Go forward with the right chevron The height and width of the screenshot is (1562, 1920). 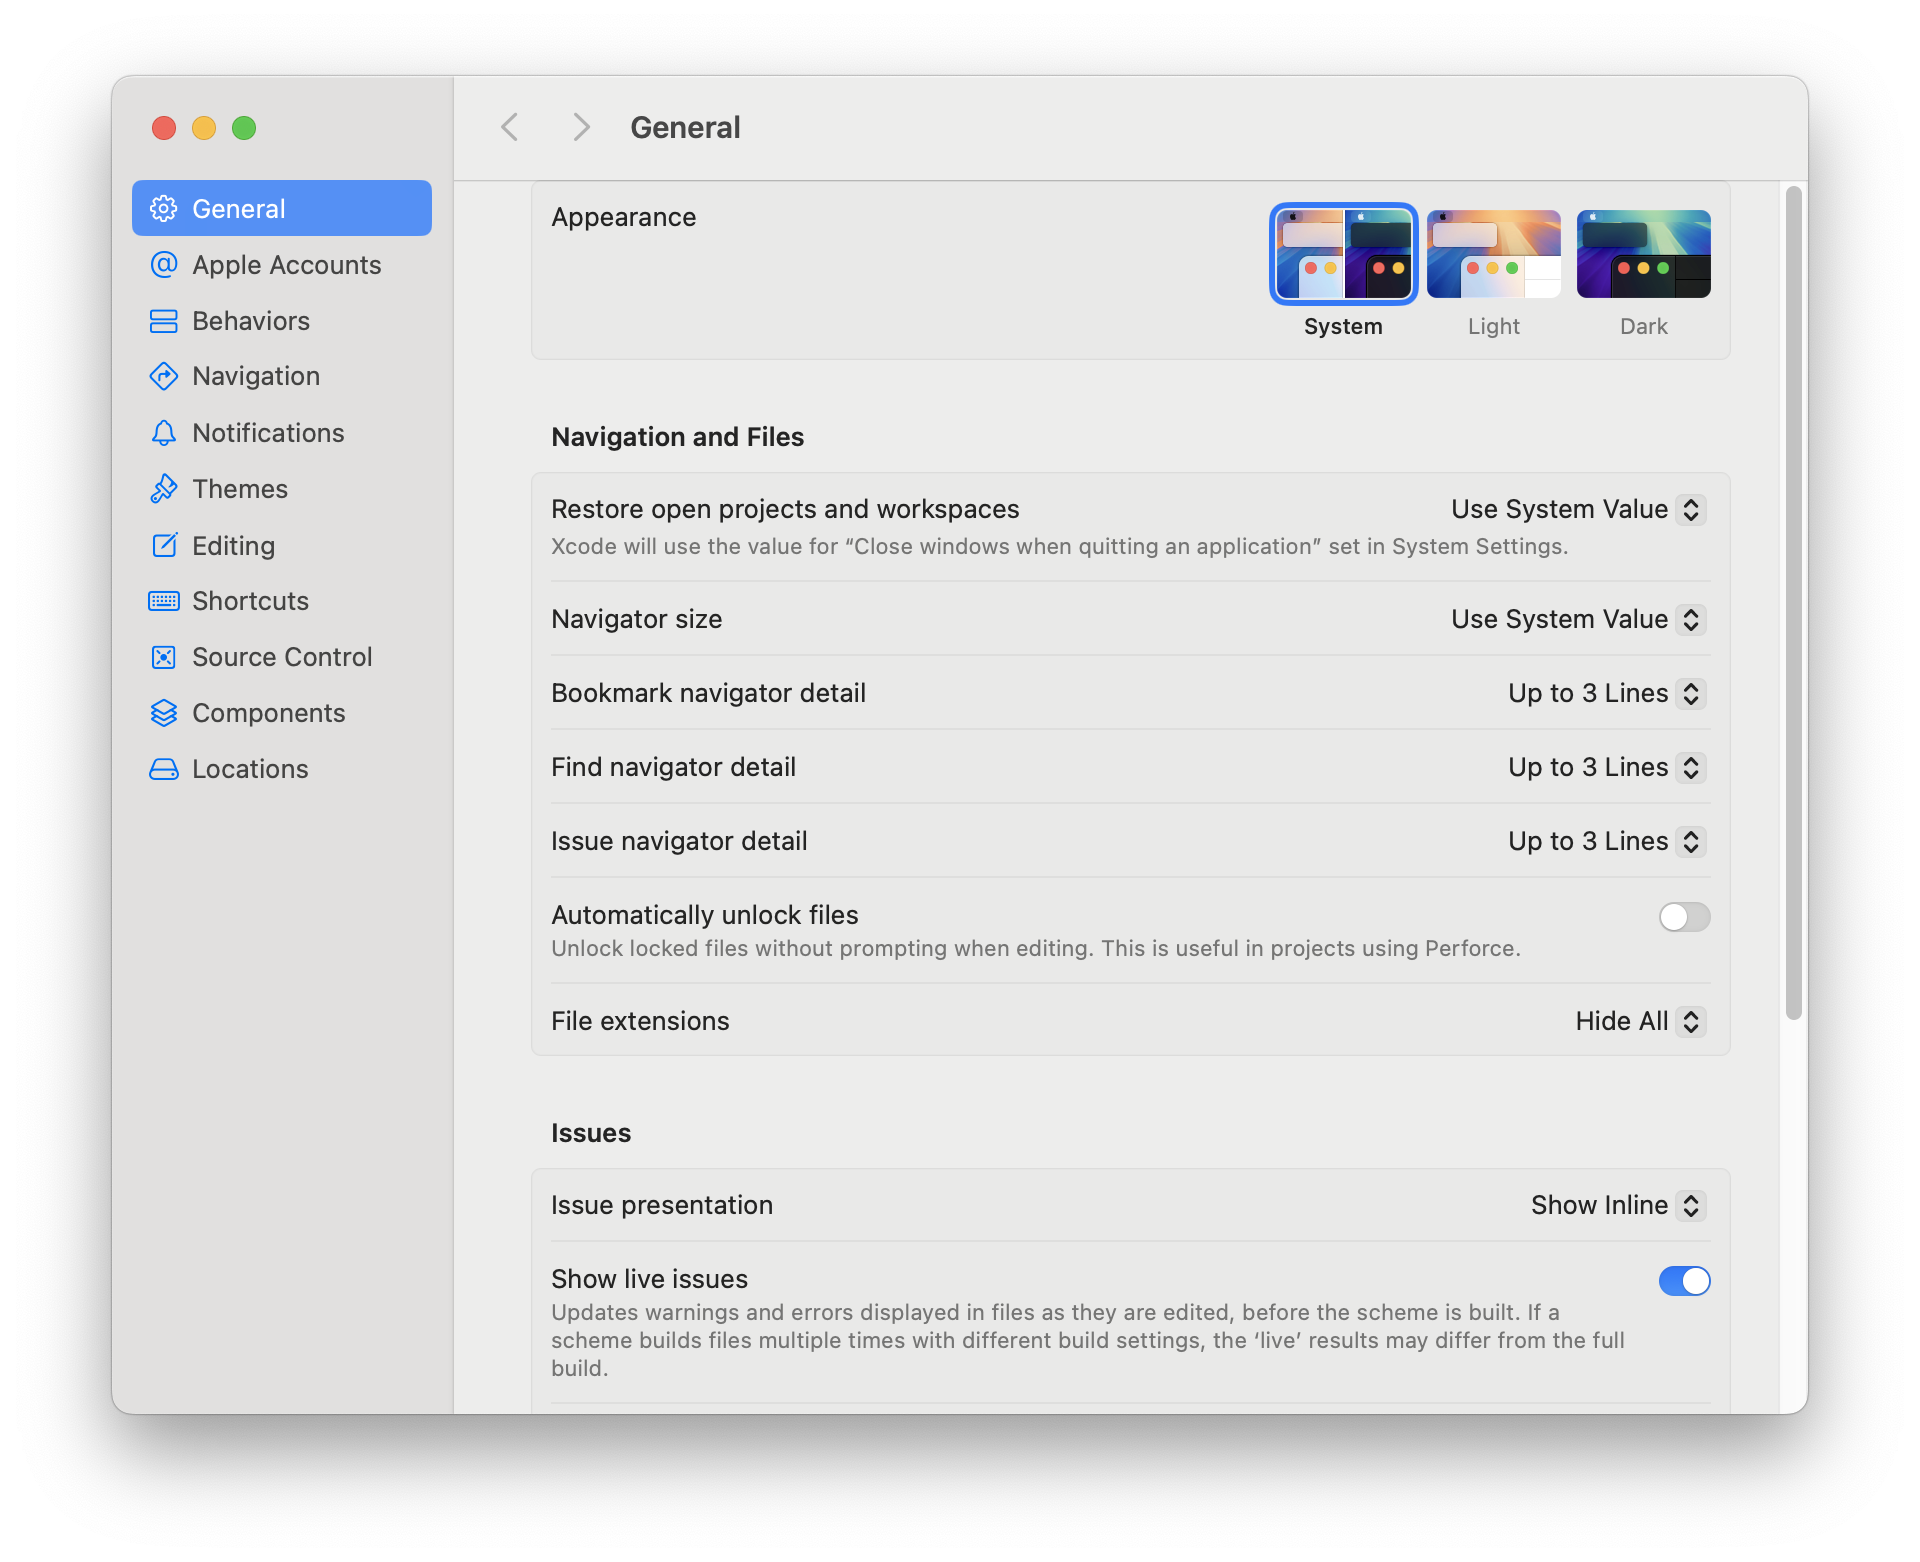coord(581,127)
